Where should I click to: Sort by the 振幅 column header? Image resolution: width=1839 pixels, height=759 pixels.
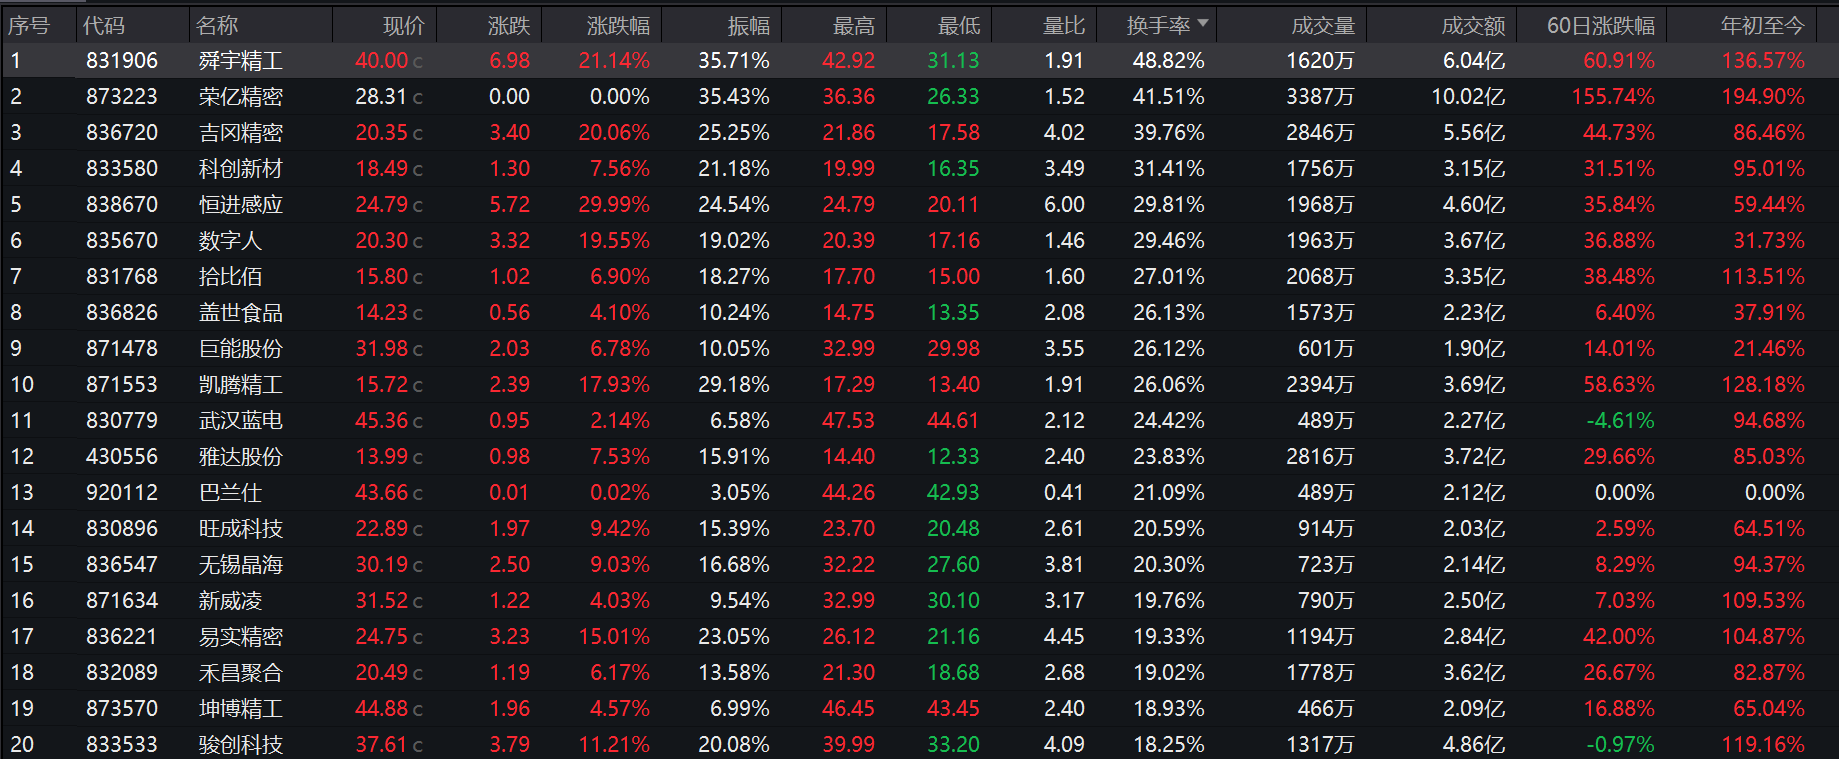pos(749,25)
